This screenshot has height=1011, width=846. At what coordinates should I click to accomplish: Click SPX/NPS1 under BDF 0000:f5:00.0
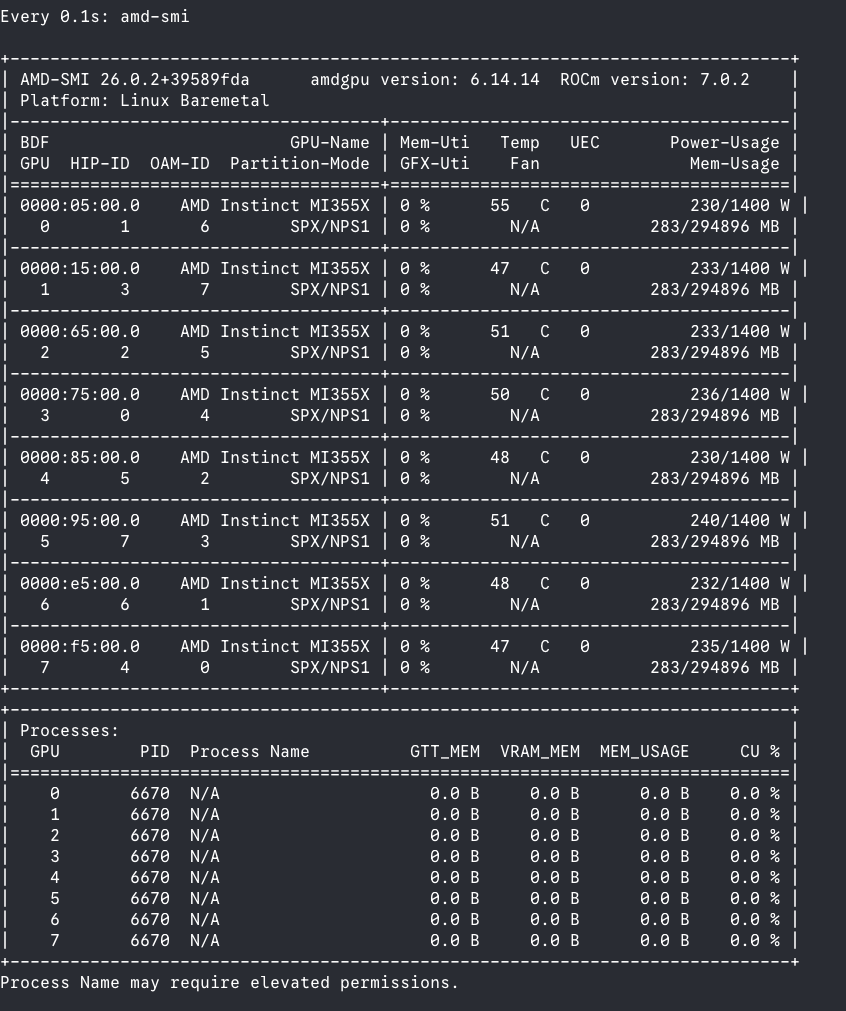[330, 667]
